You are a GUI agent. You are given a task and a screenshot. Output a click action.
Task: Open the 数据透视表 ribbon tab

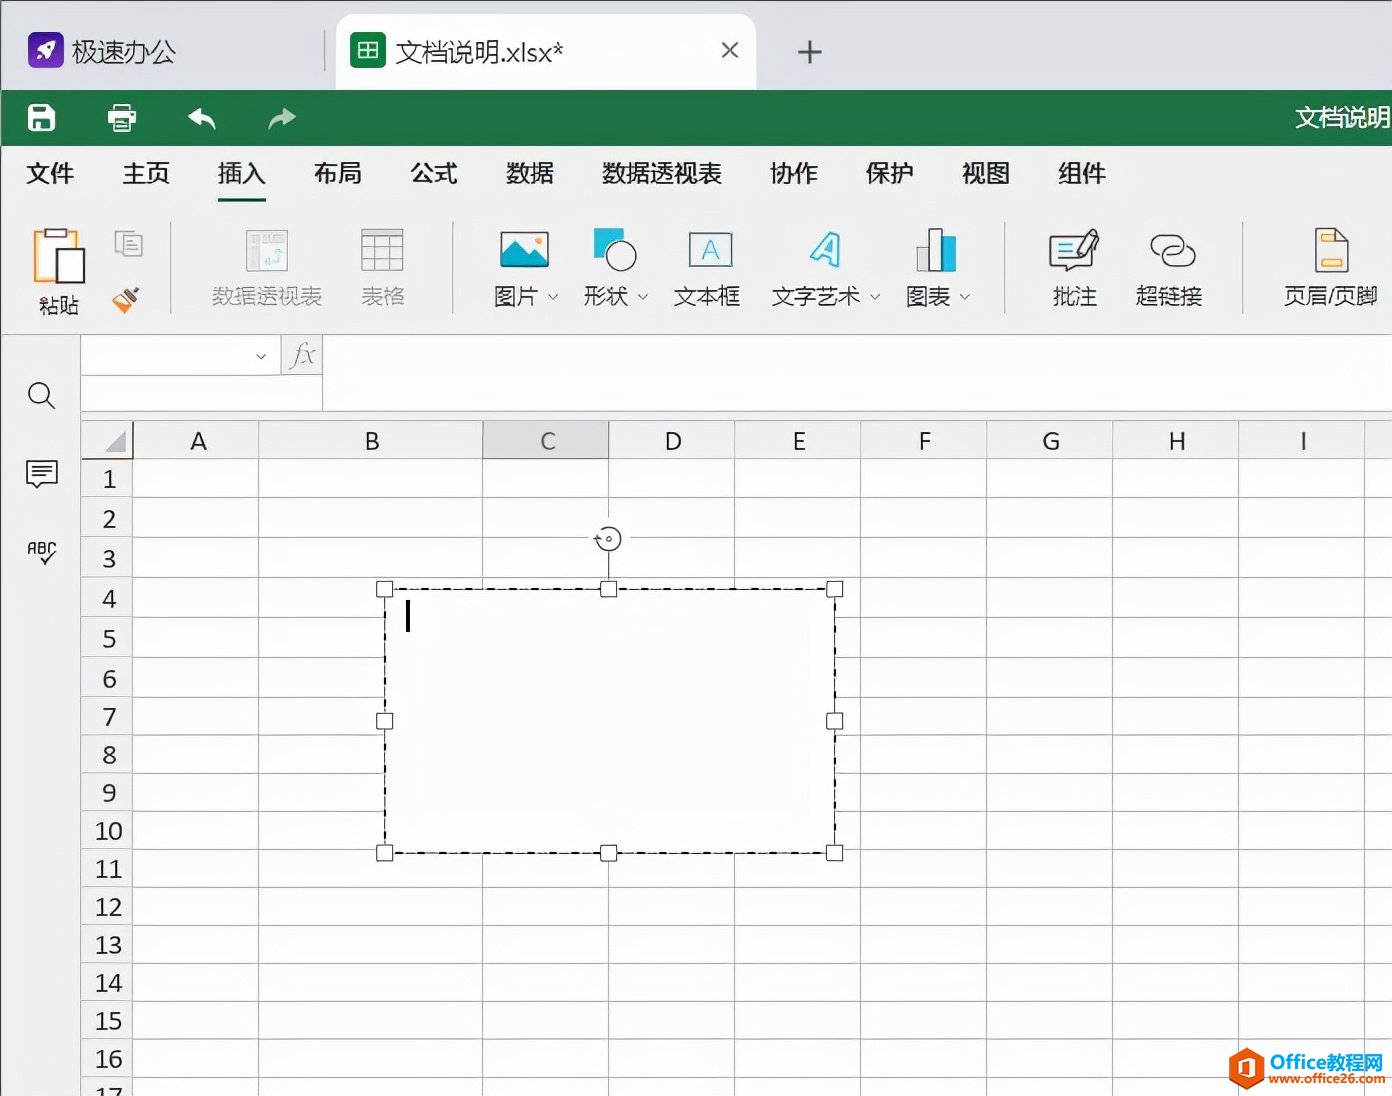[x=660, y=174]
